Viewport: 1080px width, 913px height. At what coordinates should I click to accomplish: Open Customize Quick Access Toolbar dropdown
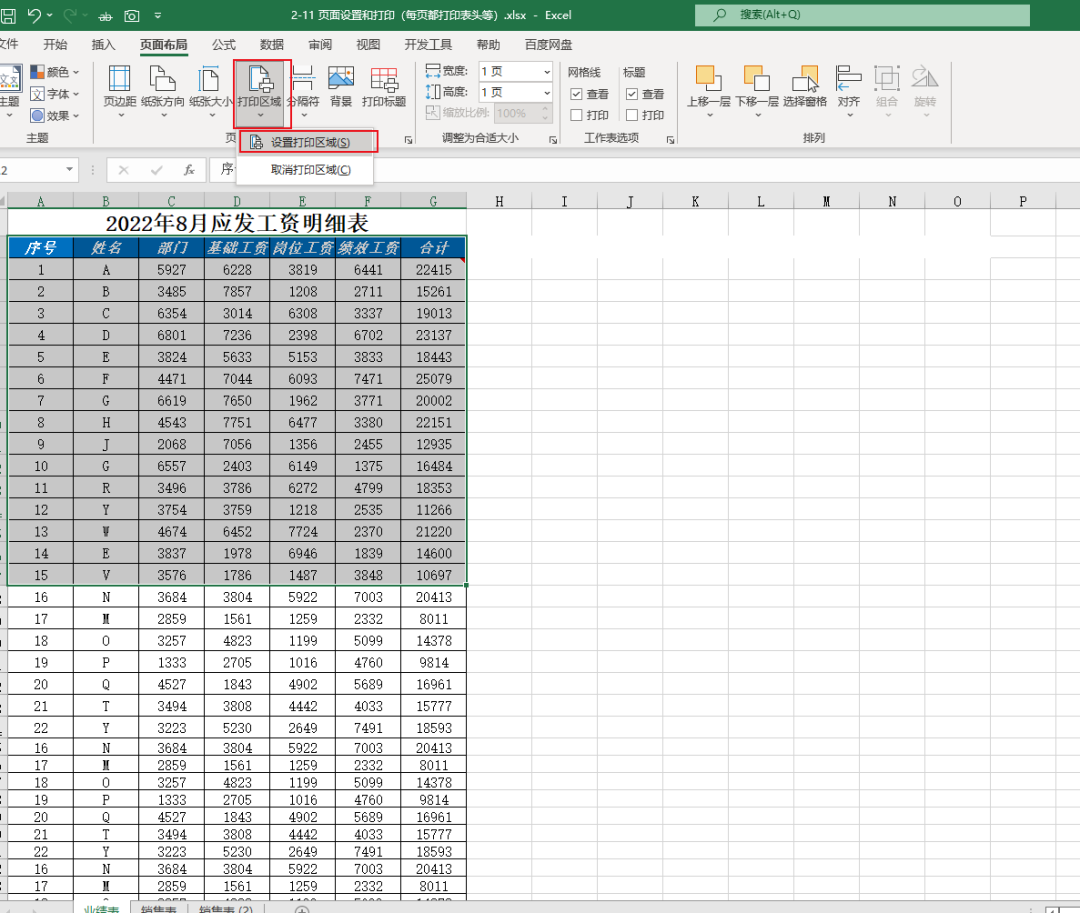(x=158, y=15)
